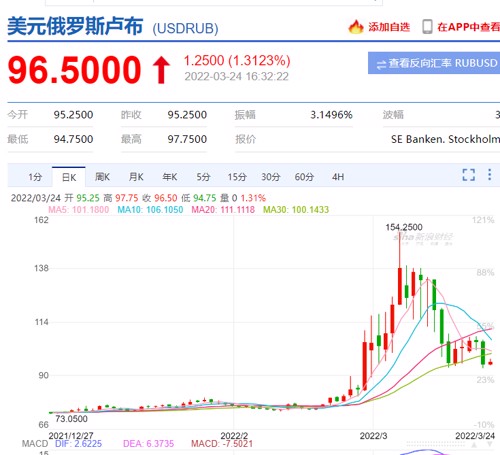500x455 pixels.
Task: Show the 5分 interval chart
Action: point(203,177)
